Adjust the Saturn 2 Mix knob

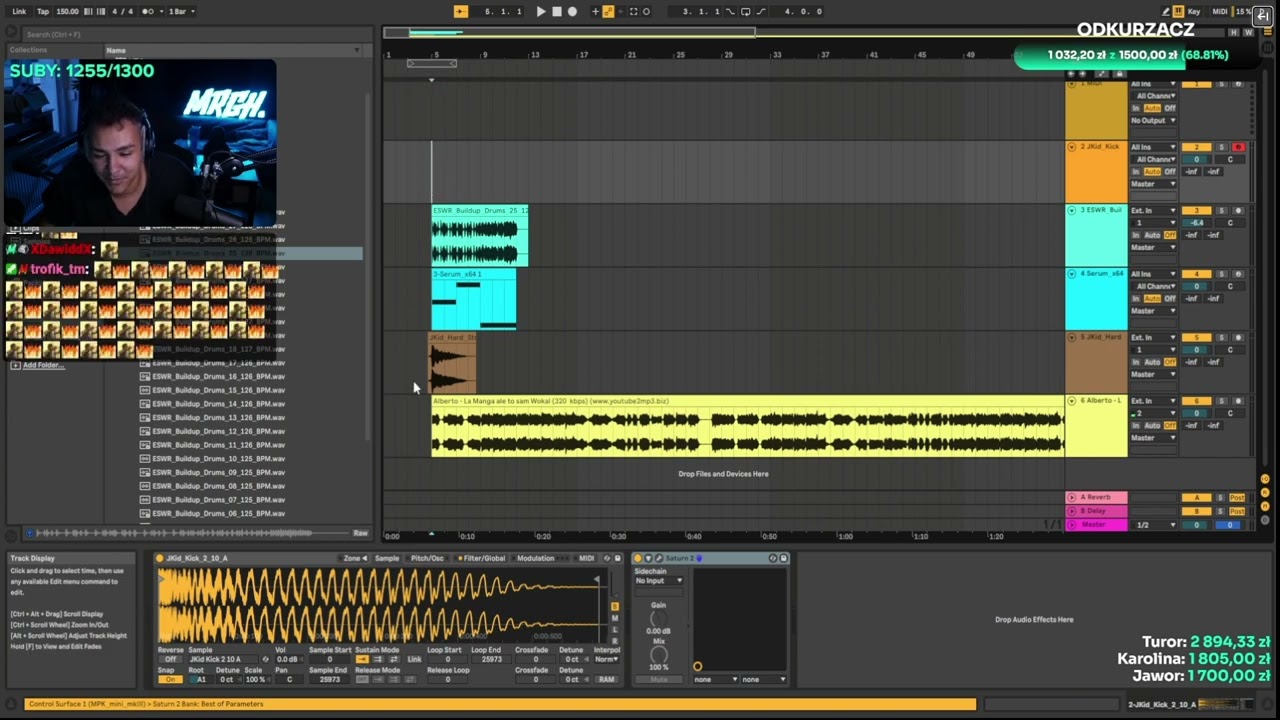pyautogui.click(x=658, y=654)
